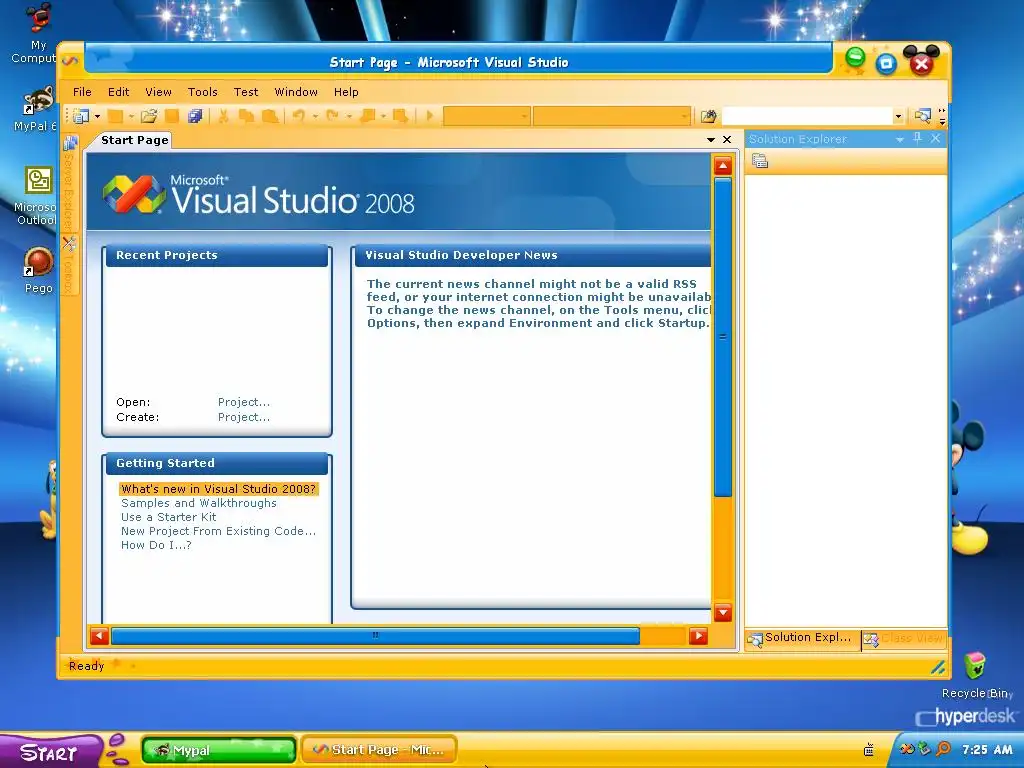Open the Recycle Bin on desktop
This screenshot has width=1024, height=768.
click(x=976, y=675)
